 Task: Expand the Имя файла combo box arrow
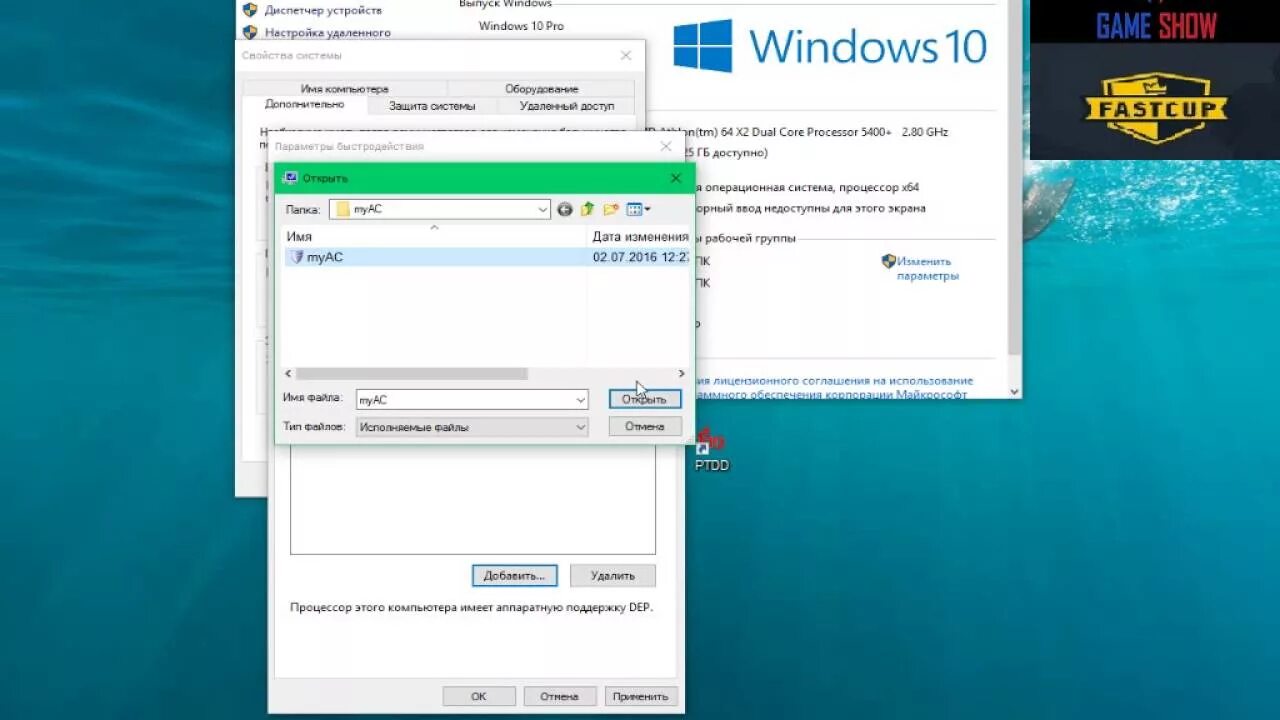pos(580,400)
